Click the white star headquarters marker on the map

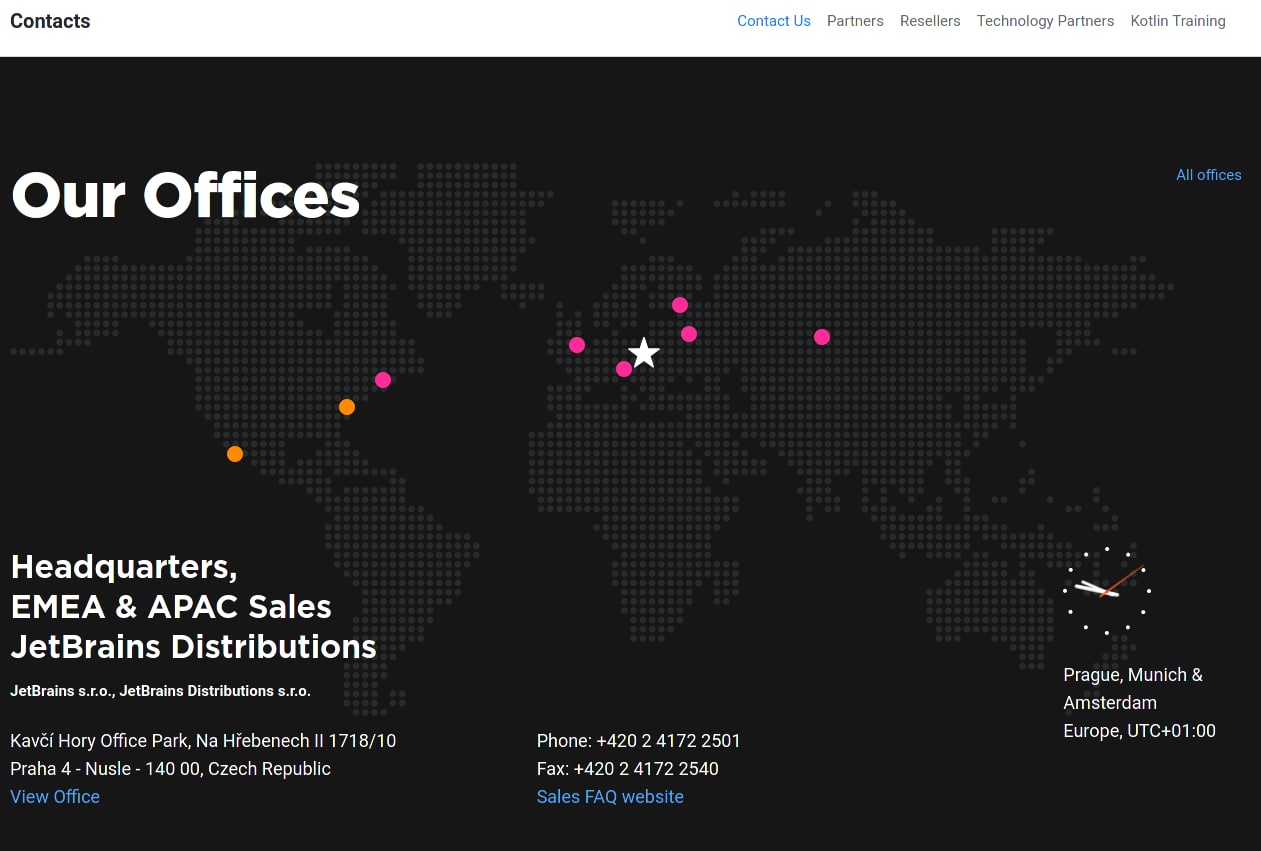coord(644,352)
